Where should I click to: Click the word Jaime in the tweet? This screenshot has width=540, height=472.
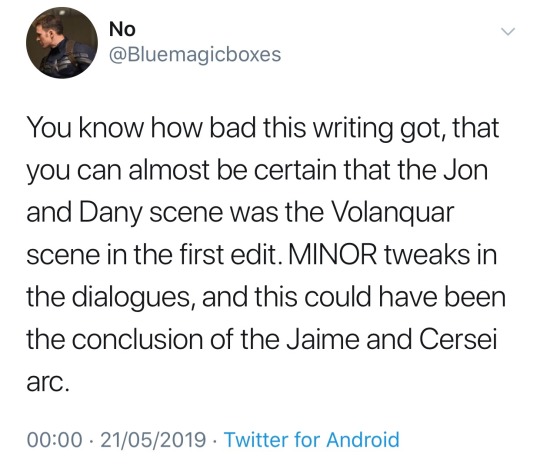click(325, 339)
